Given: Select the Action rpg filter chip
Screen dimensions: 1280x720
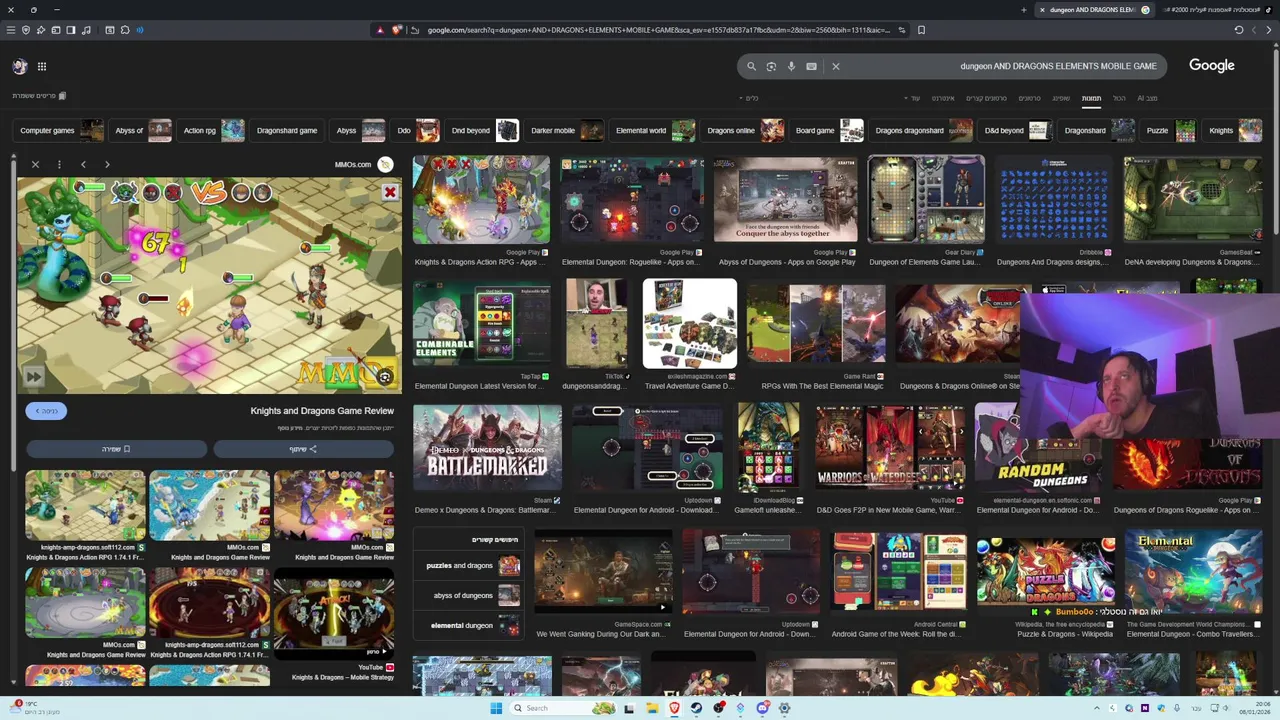Looking at the screenshot, I should point(212,130).
